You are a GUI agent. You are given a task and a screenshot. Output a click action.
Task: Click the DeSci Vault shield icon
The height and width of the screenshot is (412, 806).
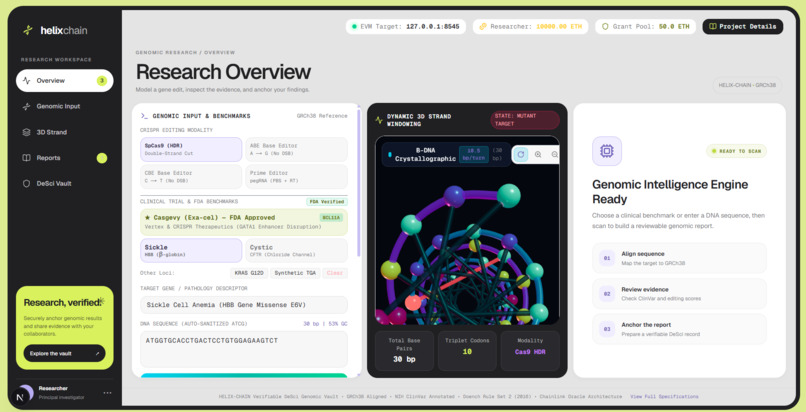(x=27, y=183)
